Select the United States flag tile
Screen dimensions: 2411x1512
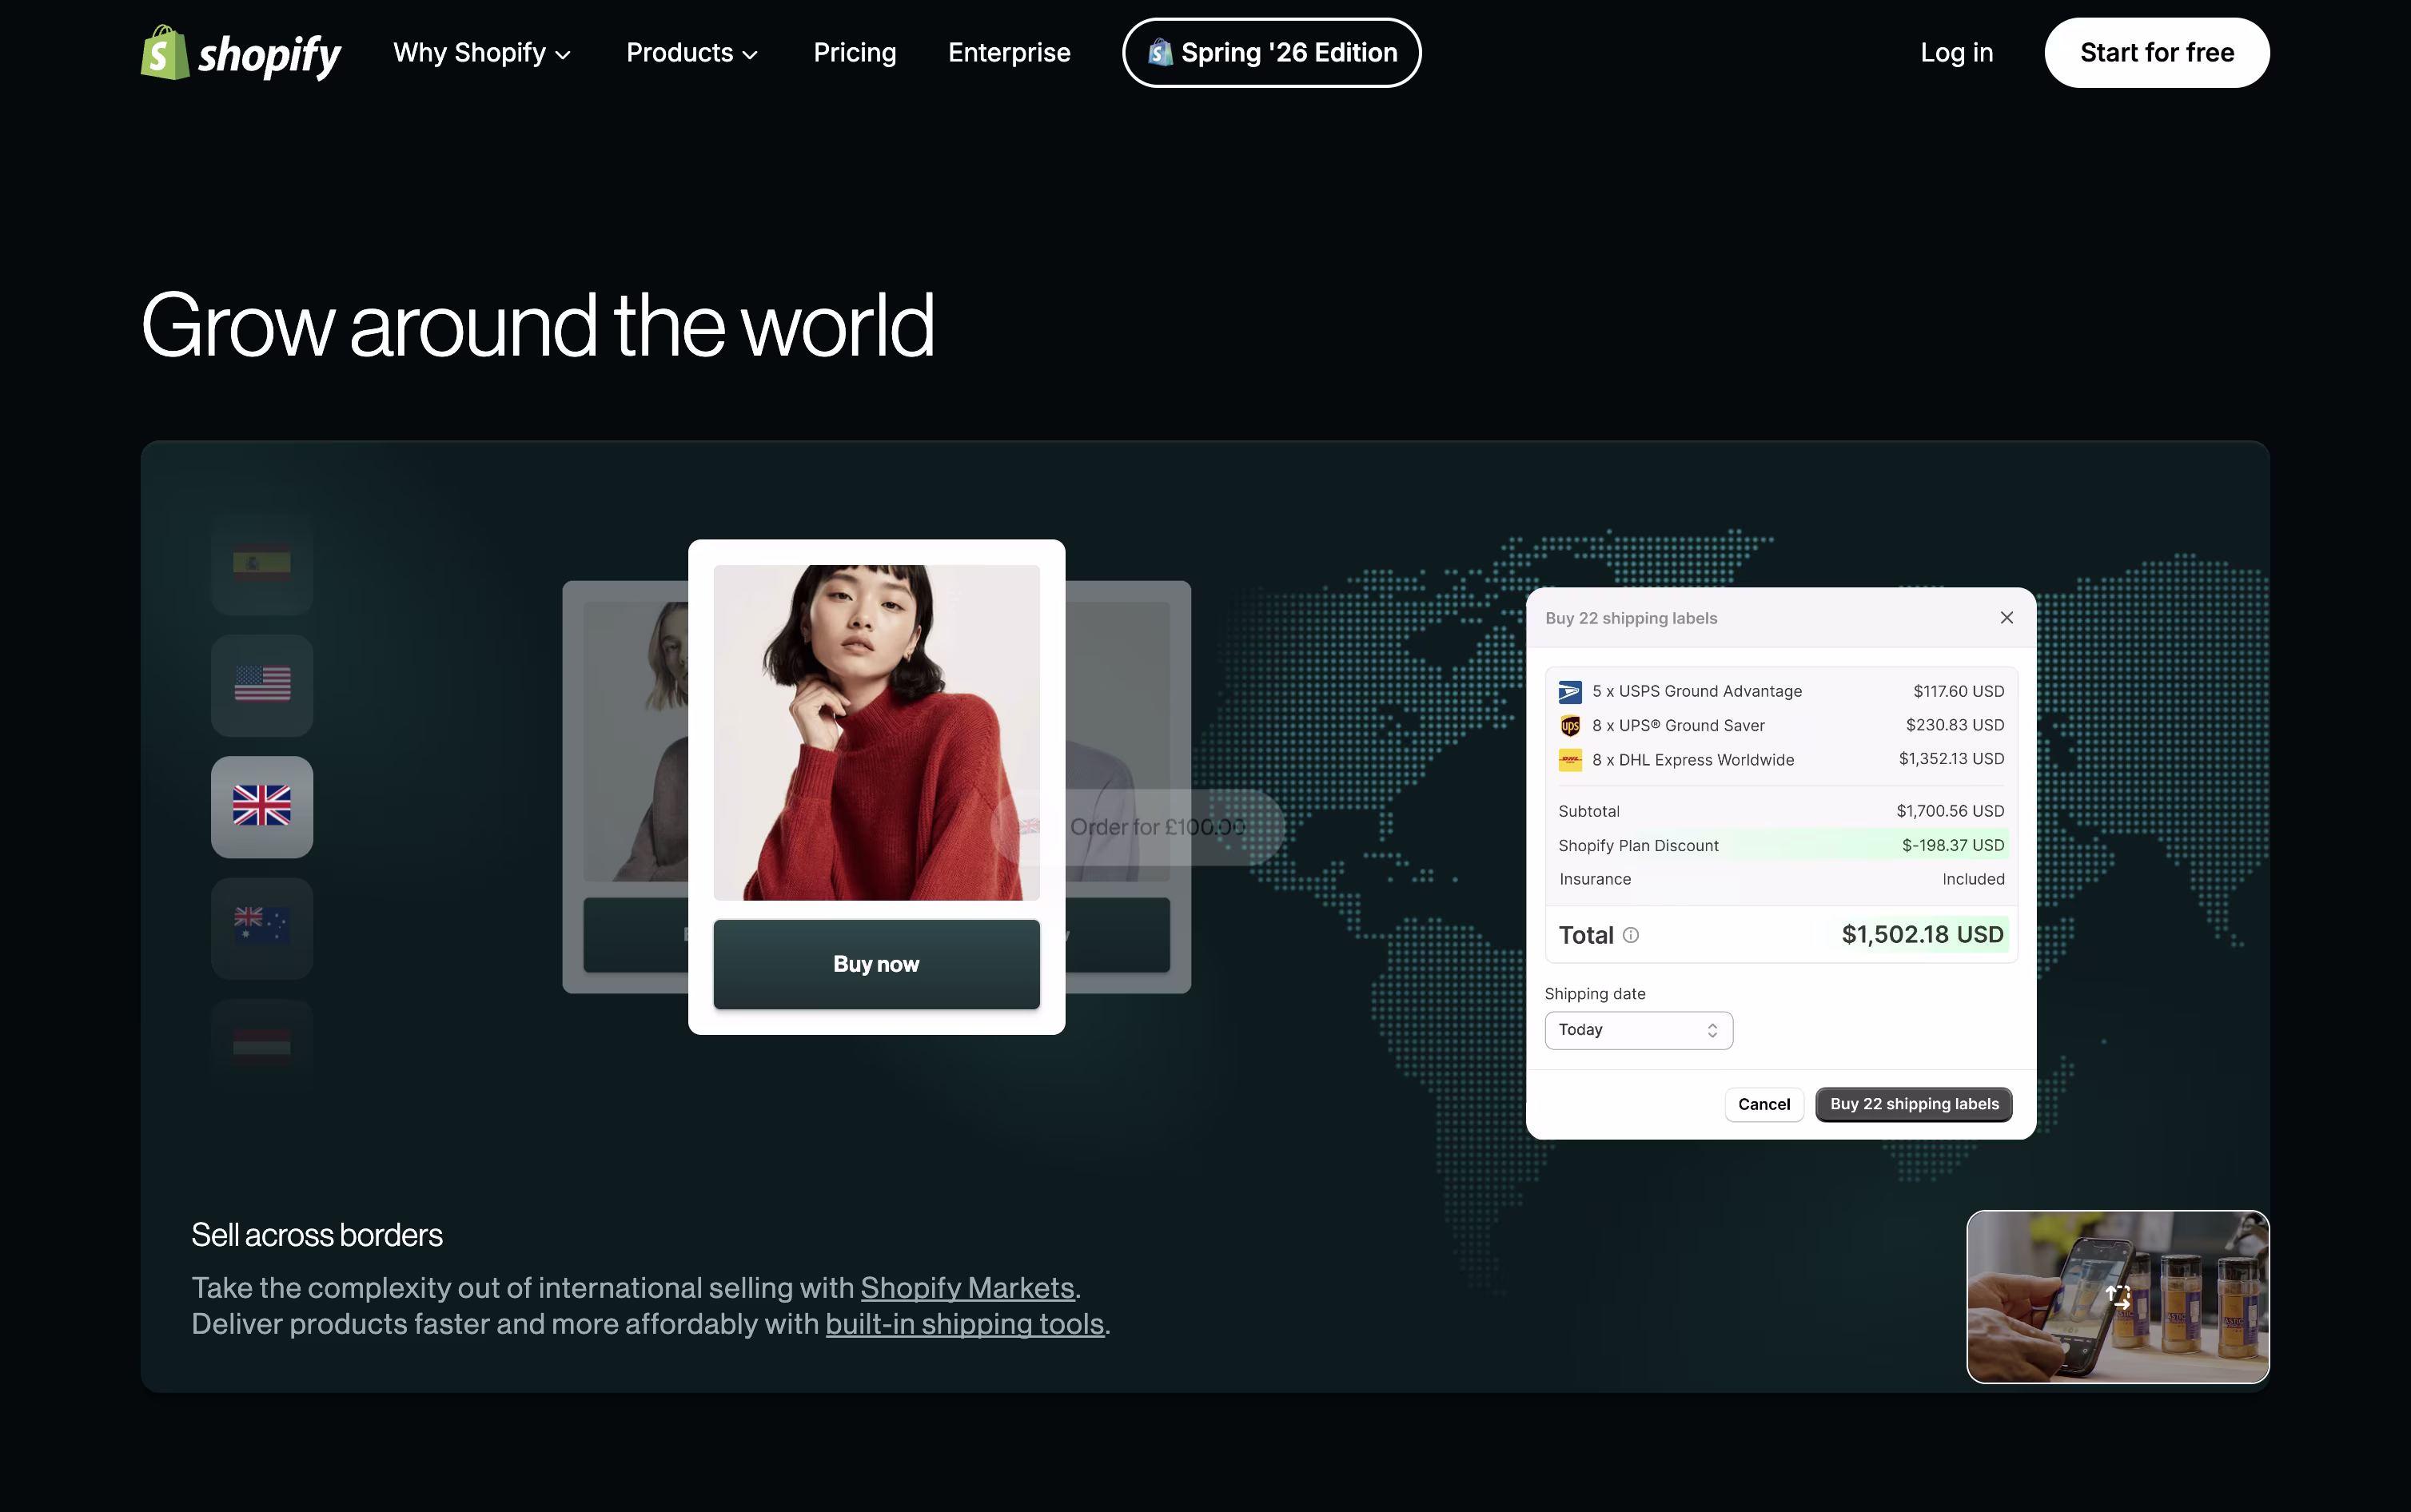262,685
